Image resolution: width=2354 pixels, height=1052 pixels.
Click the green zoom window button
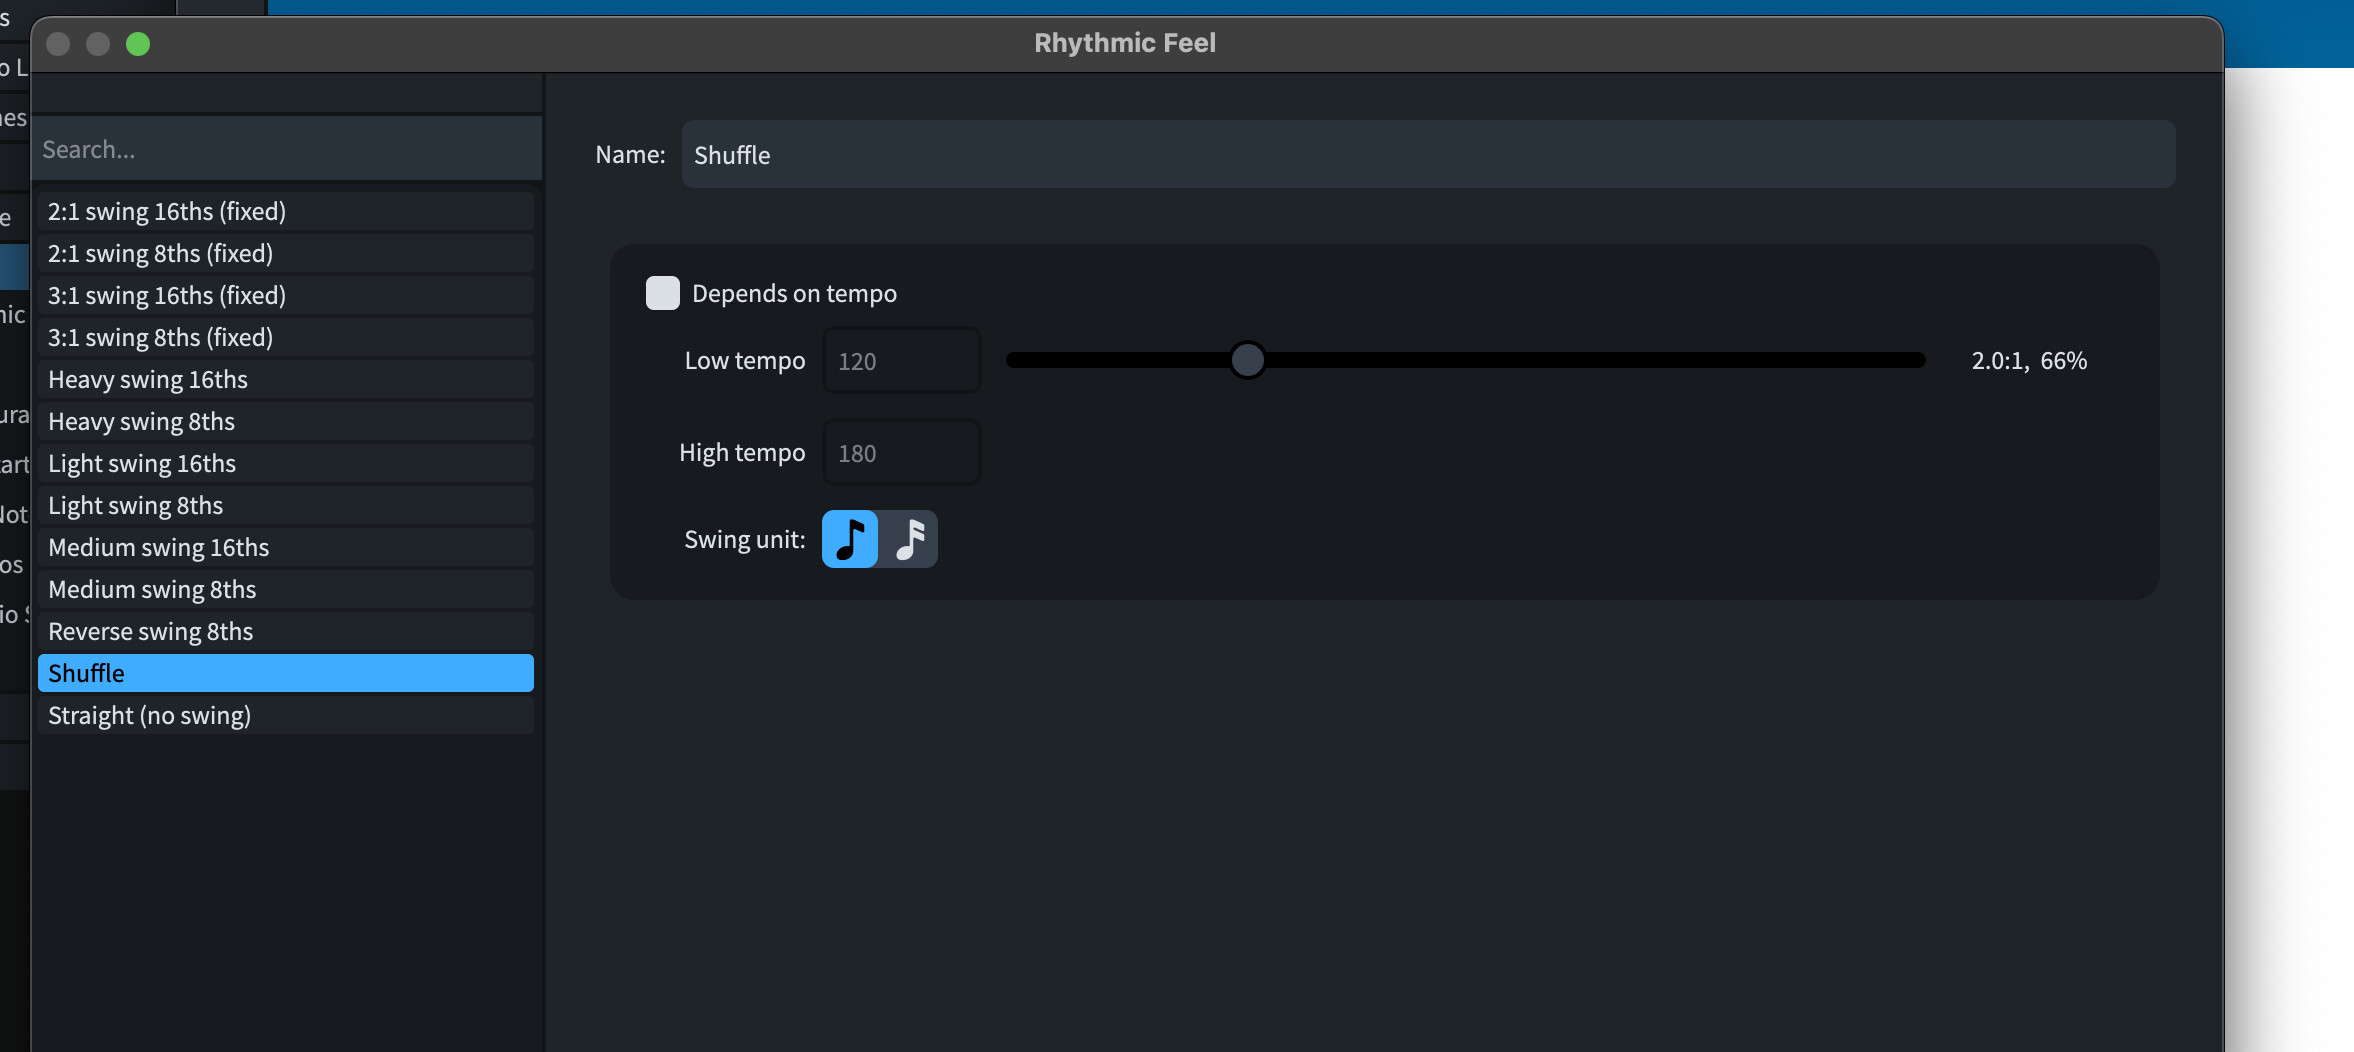click(138, 44)
